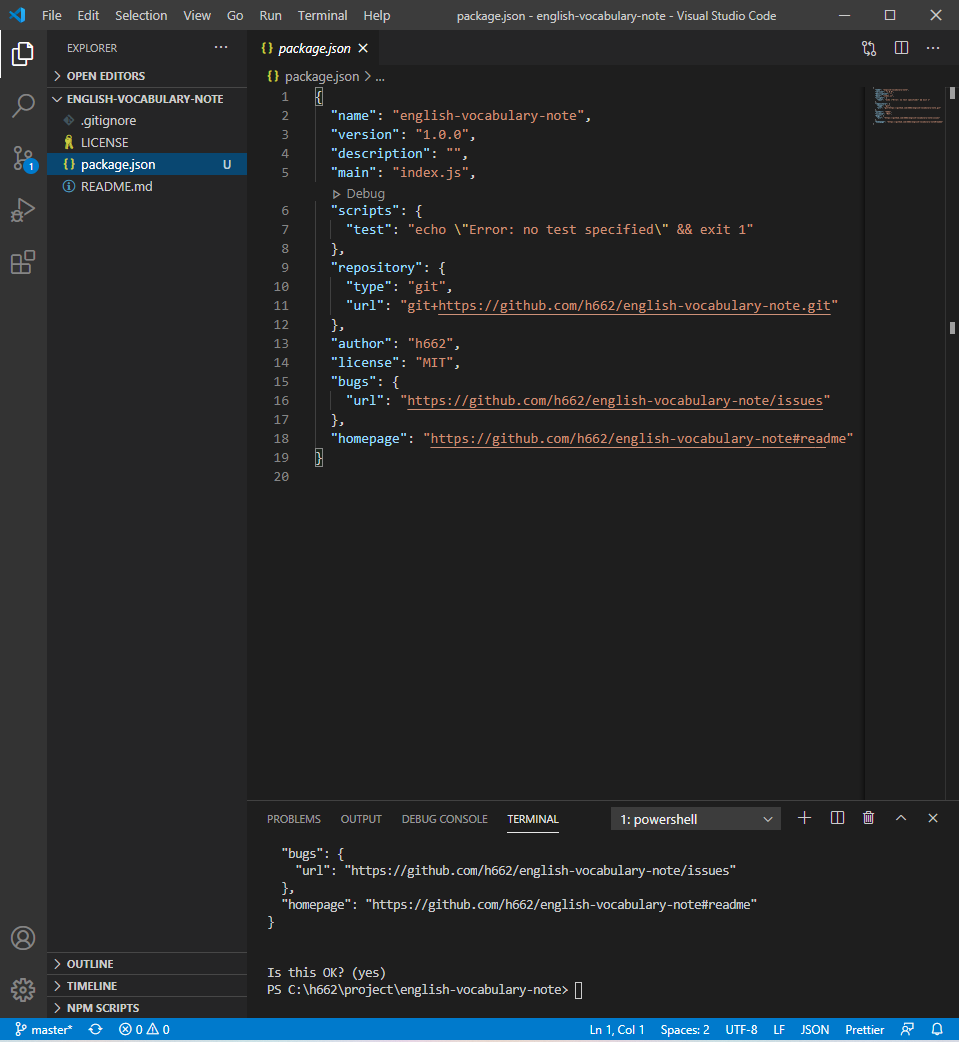The image size is (959, 1042).
Task: Click LF end-of-line selector
Action: tap(779, 1029)
